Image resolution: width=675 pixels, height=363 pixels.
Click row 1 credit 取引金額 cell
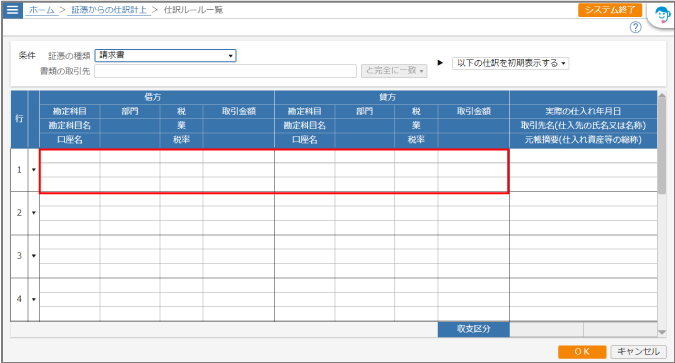pyautogui.click(x=474, y=156)
